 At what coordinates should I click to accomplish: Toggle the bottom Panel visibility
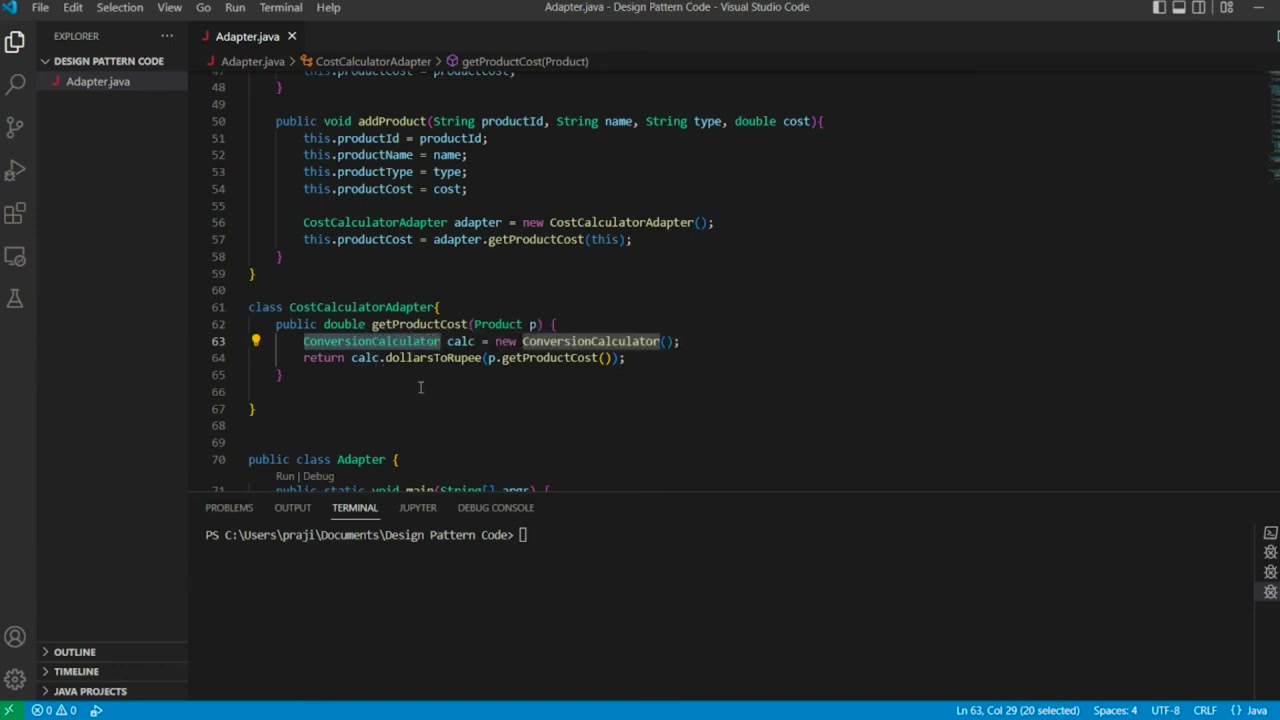[1179, 7]
